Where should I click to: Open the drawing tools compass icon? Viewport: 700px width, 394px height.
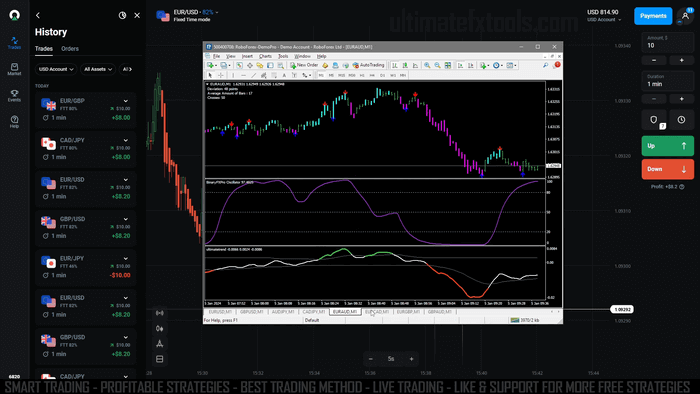point(159,344)
